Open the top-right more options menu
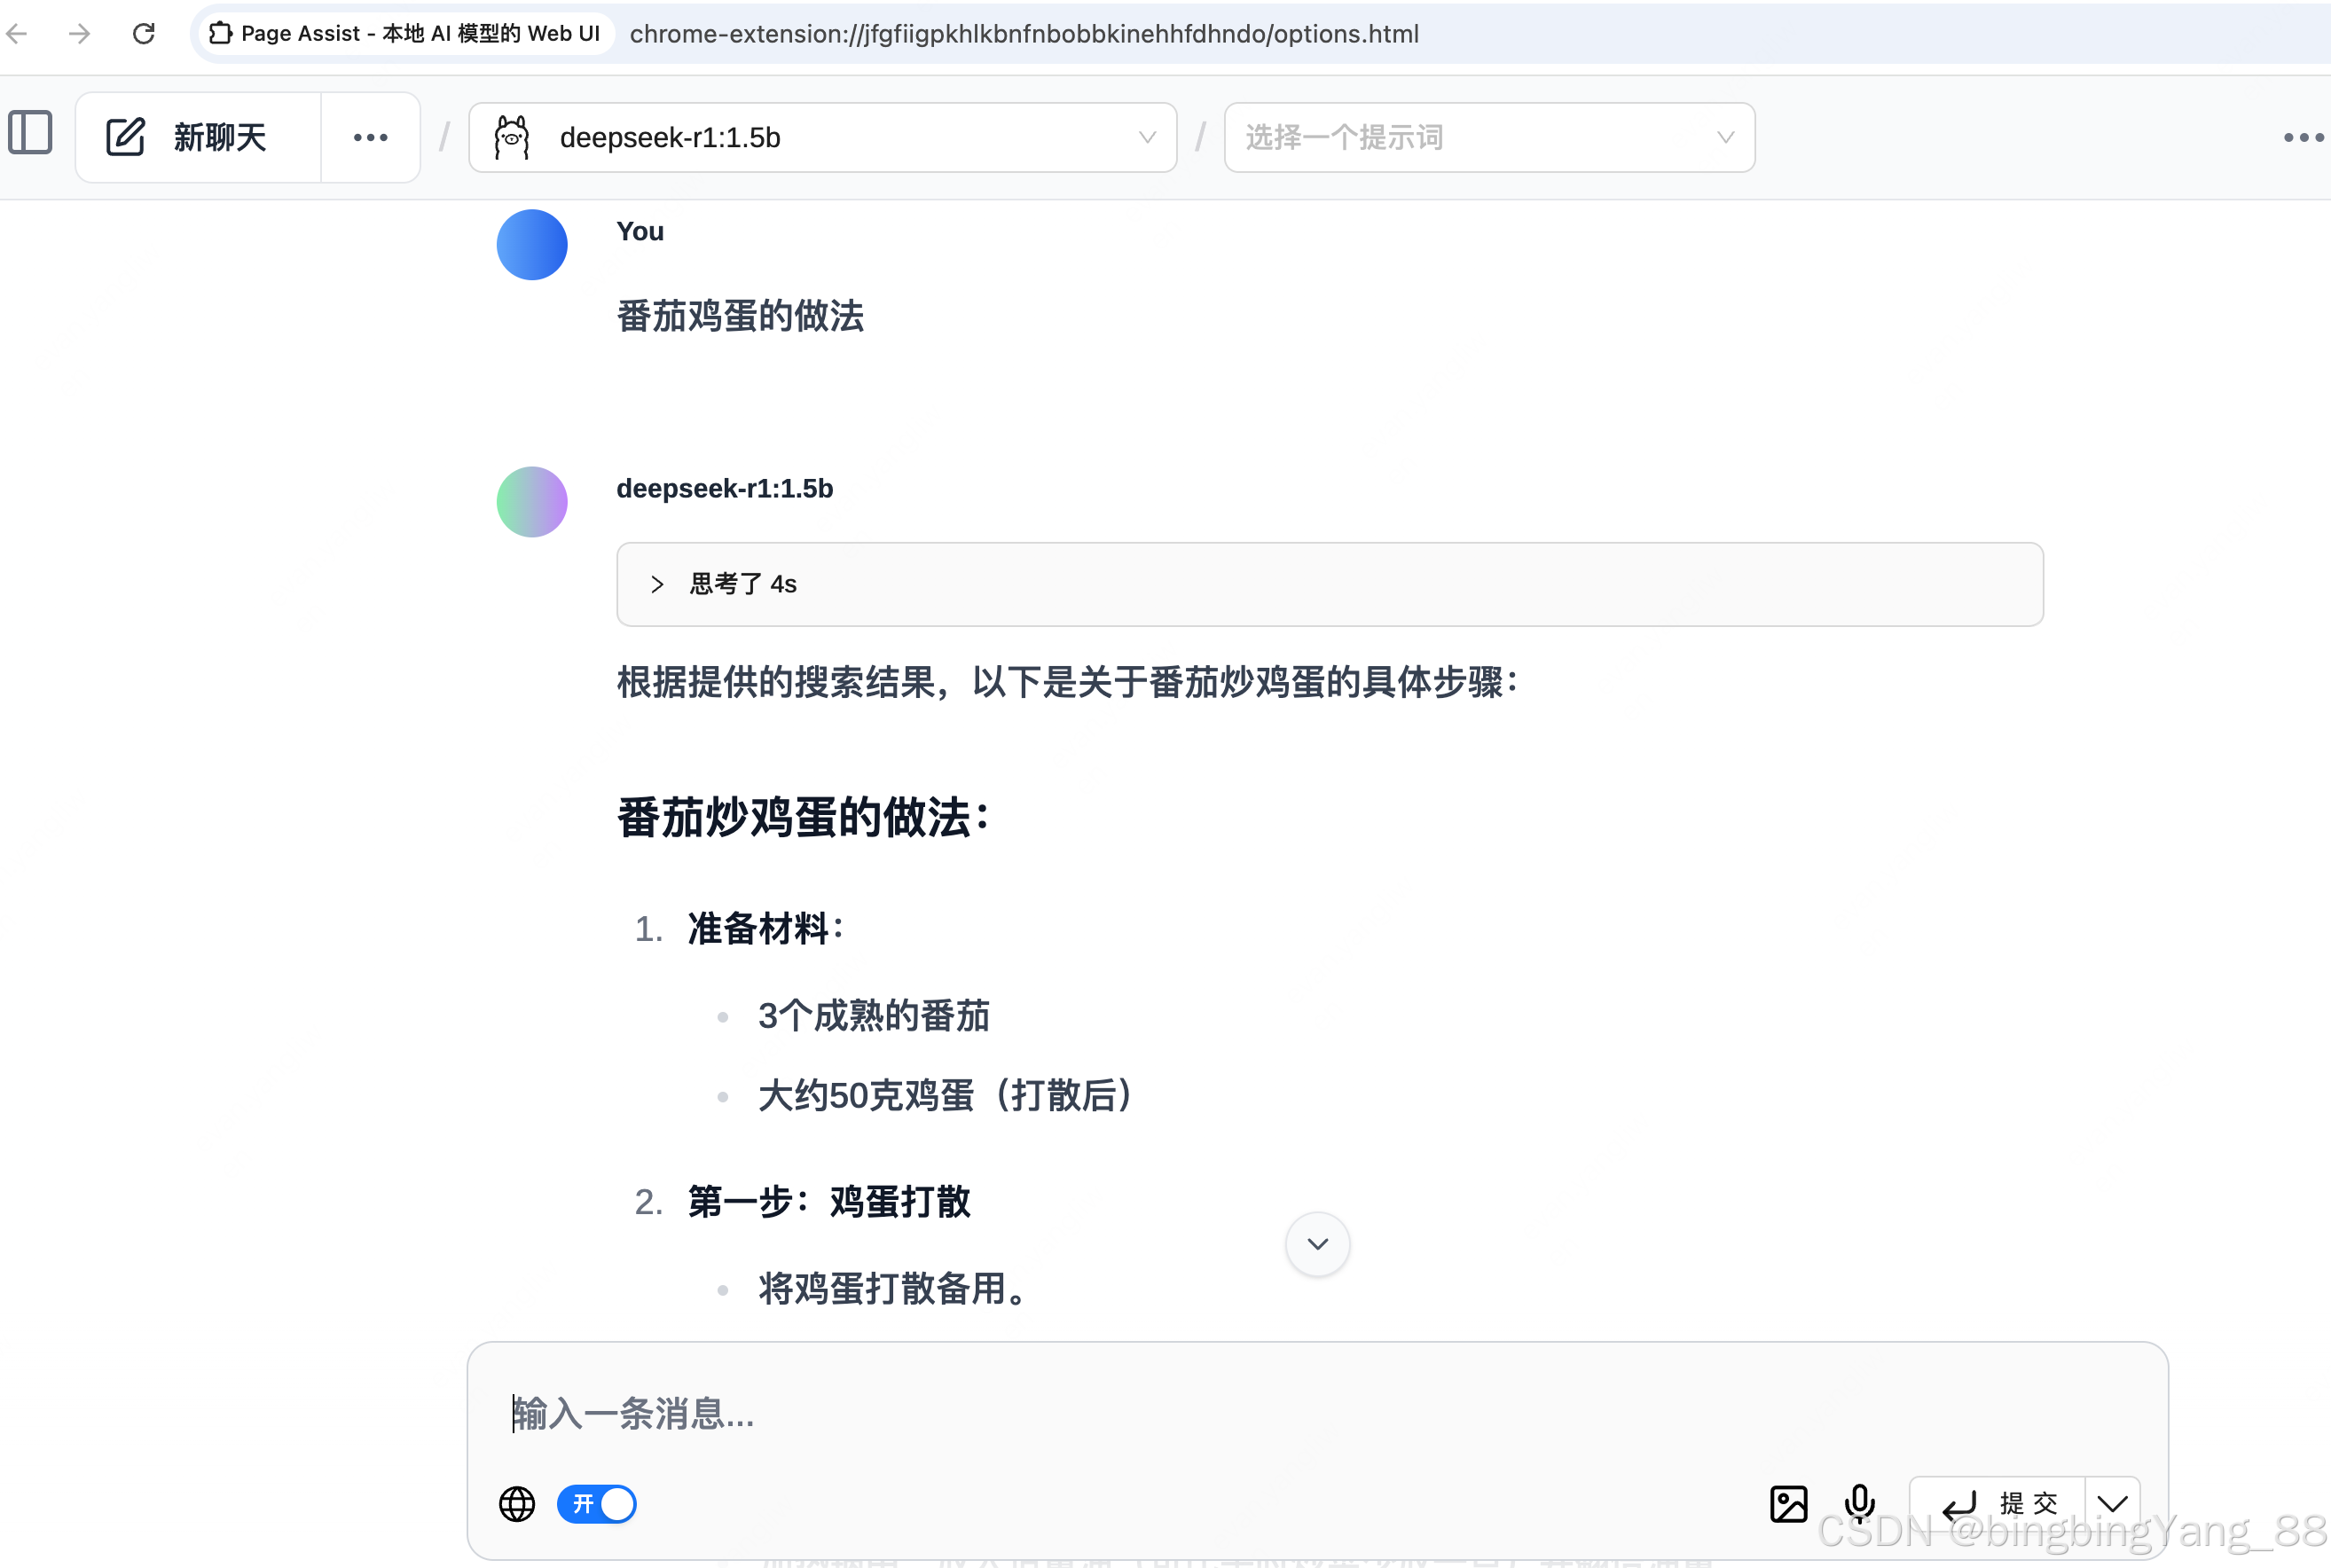2331x1568 pixels. pyautogui.click(x=2302, y=137)
